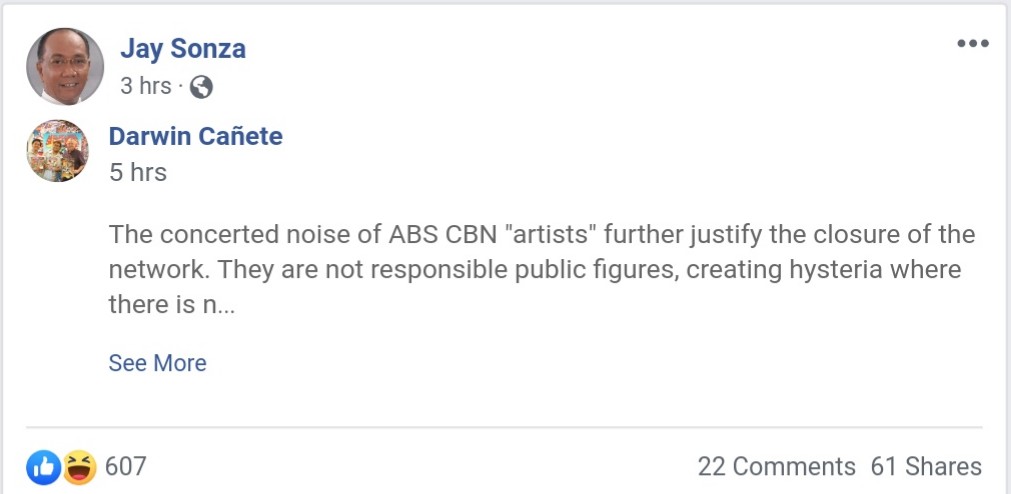Viewport: 1011px width, 494px height.
Task: Click the truncated "there is n..." text
Action: (171, 305)
